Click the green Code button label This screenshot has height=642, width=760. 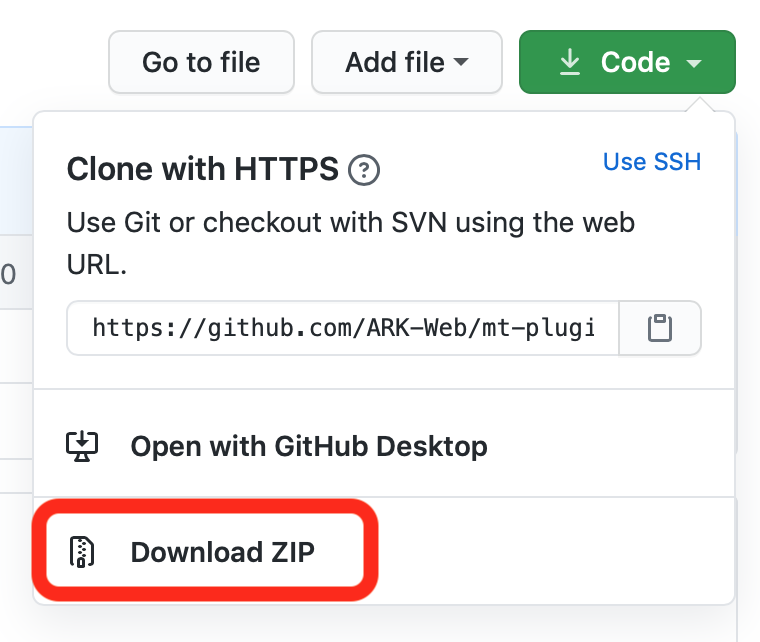click(635, 62)
